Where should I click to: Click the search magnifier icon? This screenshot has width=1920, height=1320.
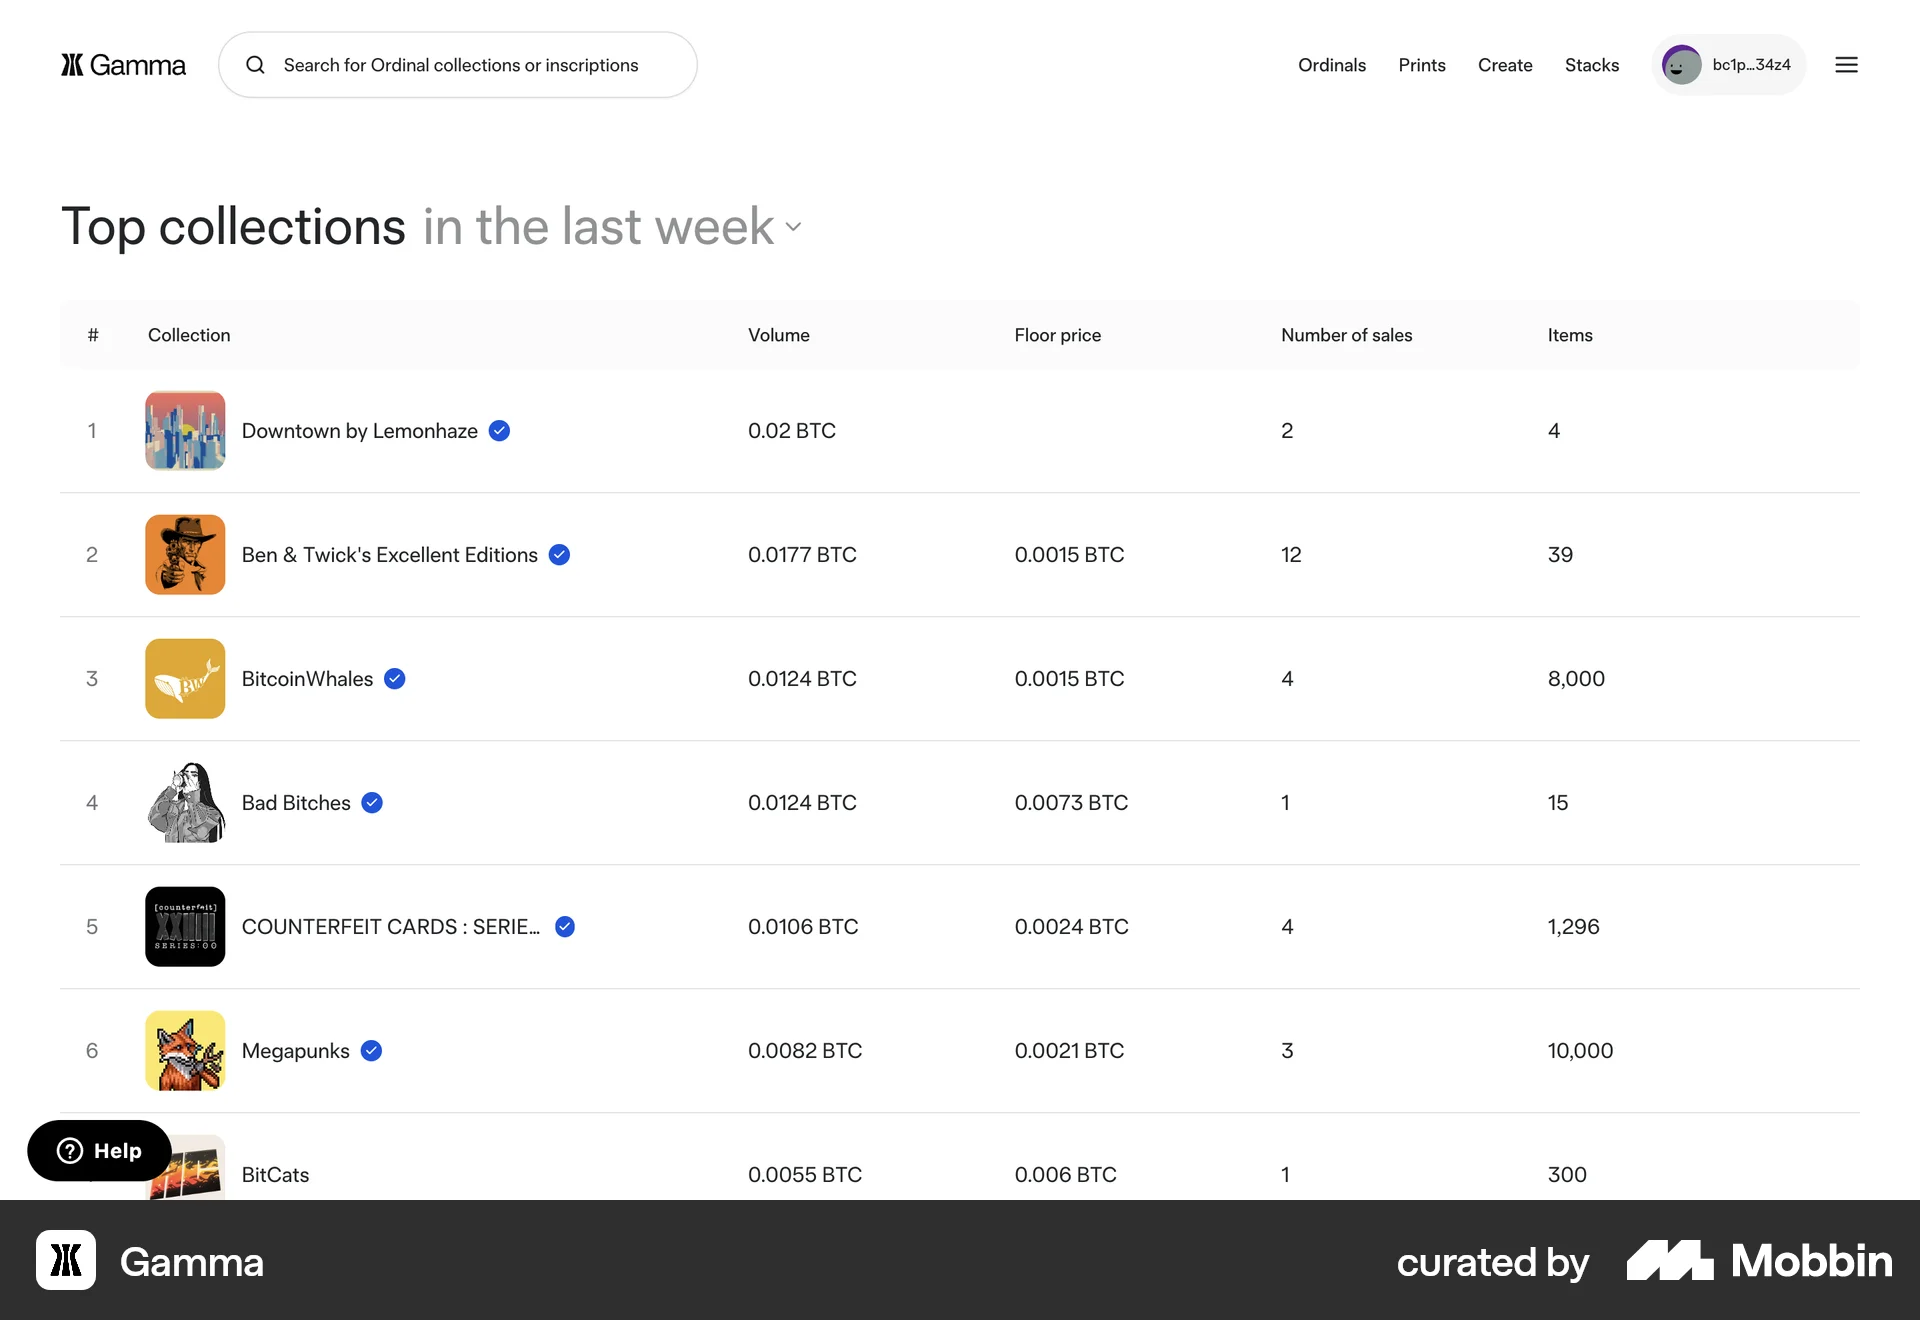(x=256, y=65)
